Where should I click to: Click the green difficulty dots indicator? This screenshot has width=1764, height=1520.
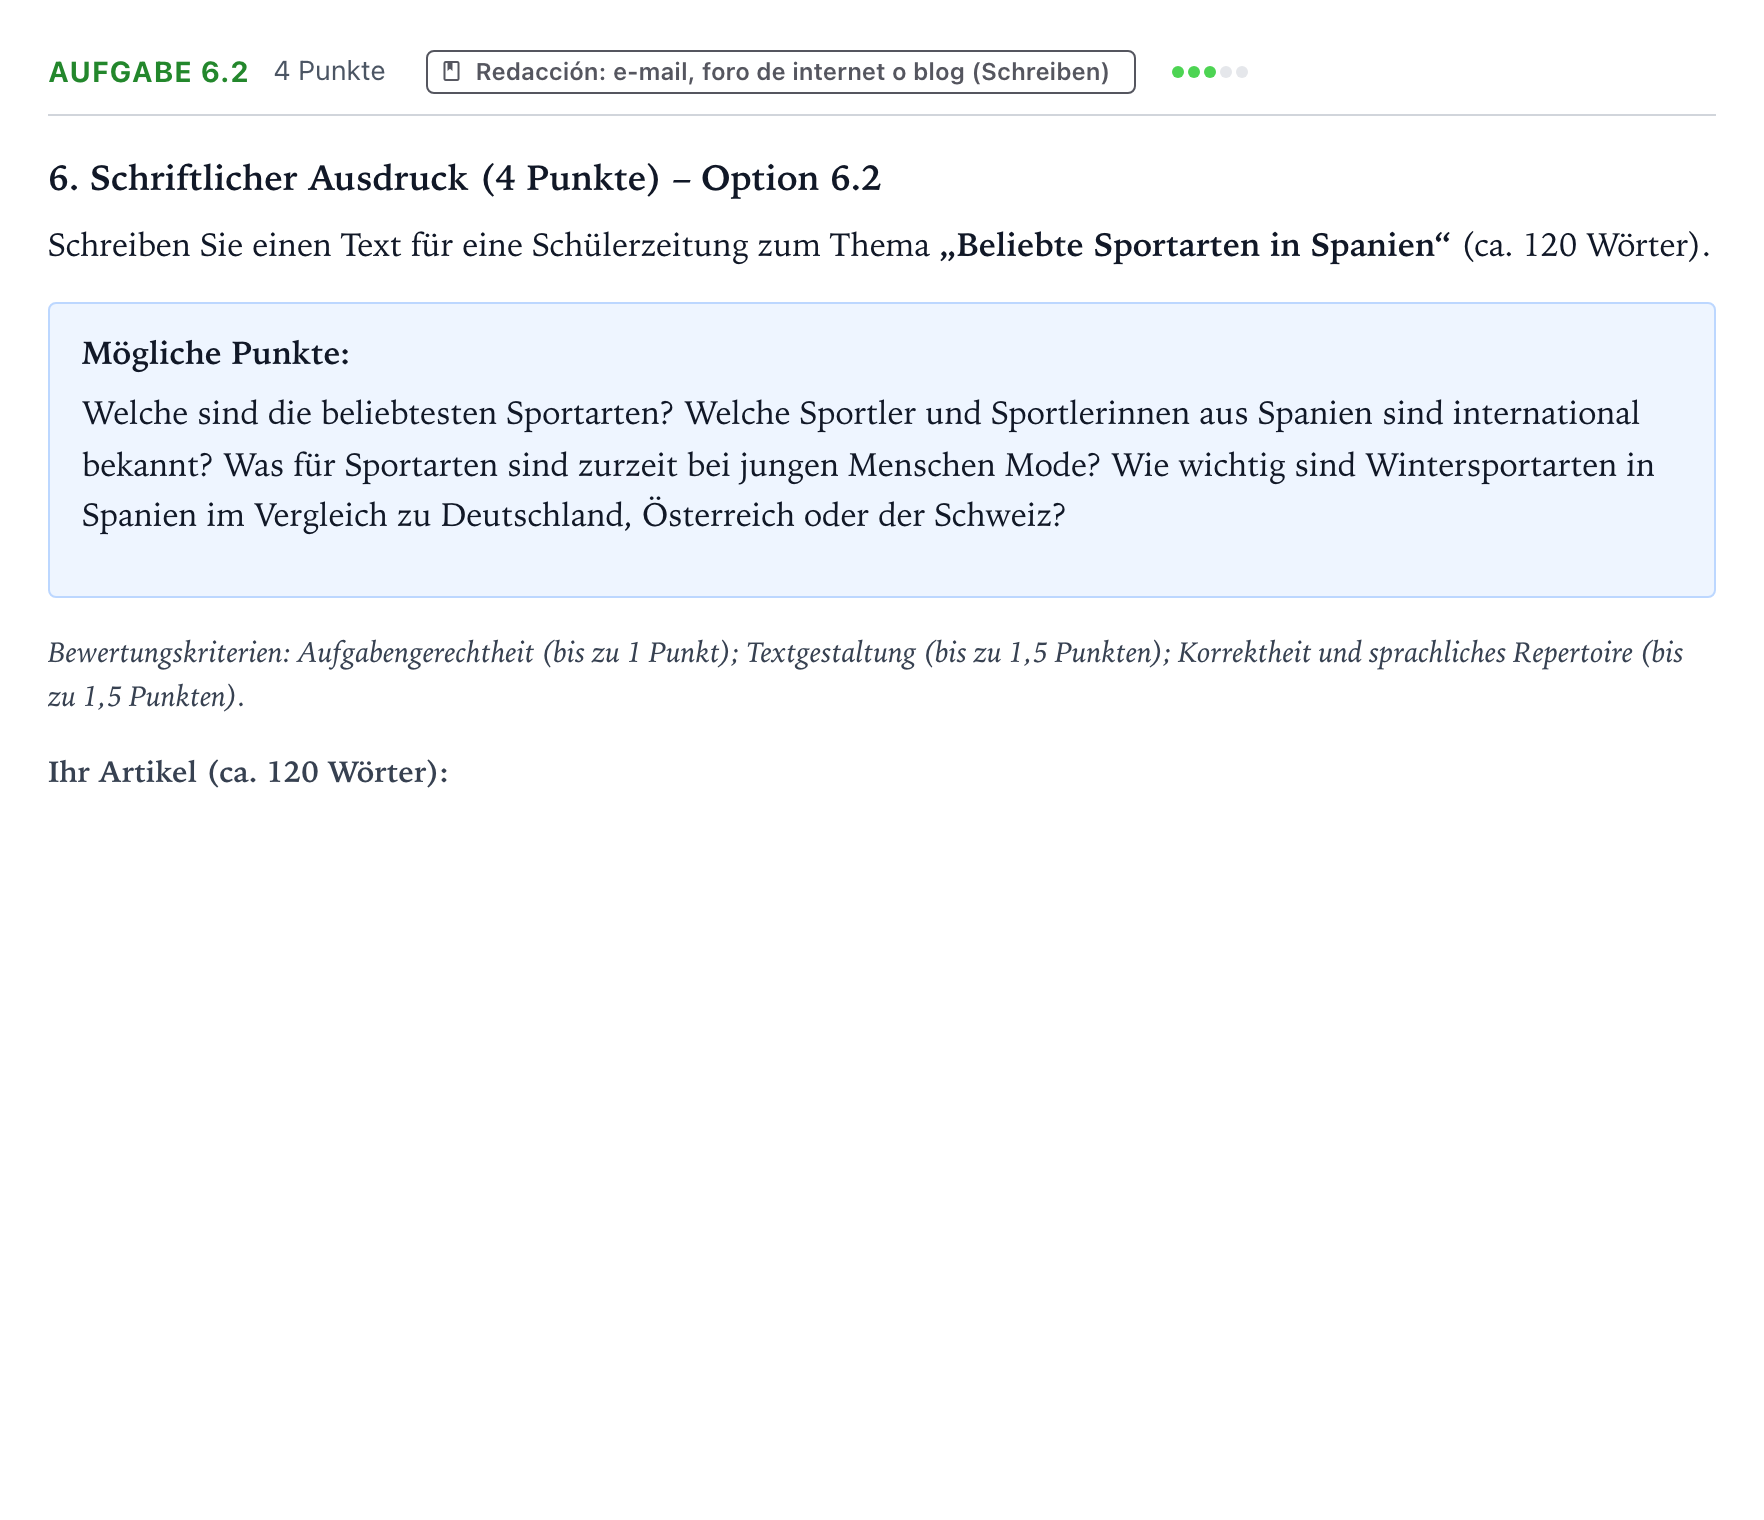coord(1210,72)
